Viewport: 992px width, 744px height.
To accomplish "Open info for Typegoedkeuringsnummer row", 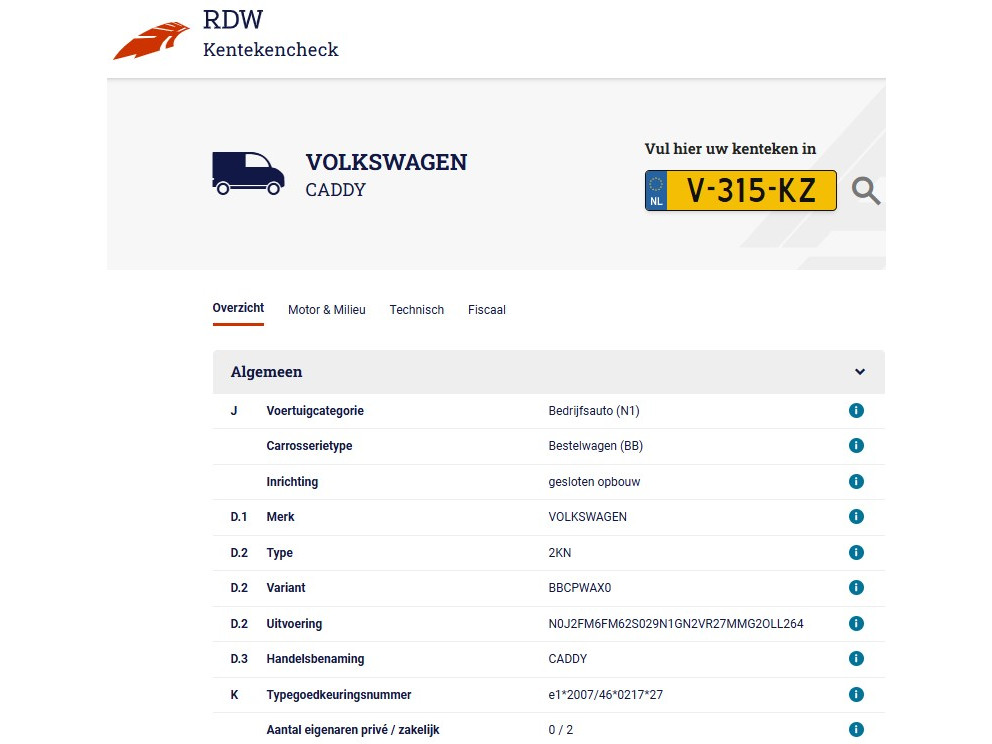I will pyautogui.click(x=856, y=694).
